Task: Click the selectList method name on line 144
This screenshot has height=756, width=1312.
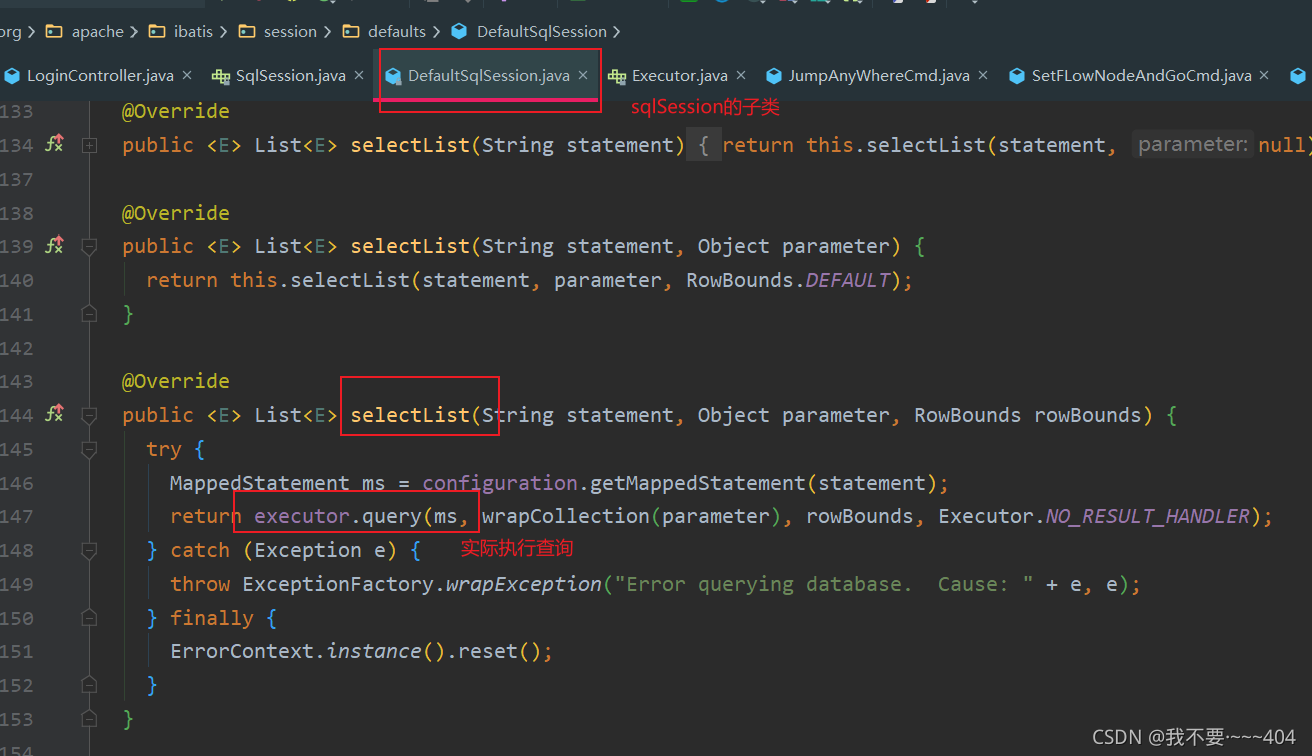Action: (x=410, y=415)
